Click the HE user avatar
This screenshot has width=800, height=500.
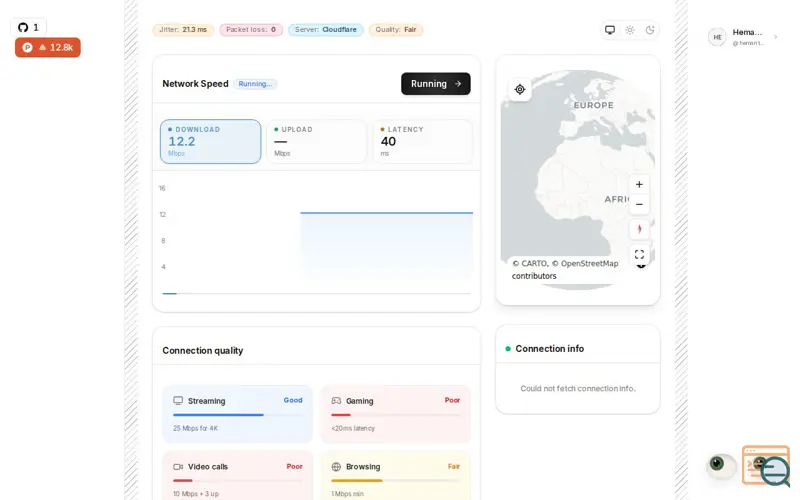pyautogui.click(x=717, y=37)
